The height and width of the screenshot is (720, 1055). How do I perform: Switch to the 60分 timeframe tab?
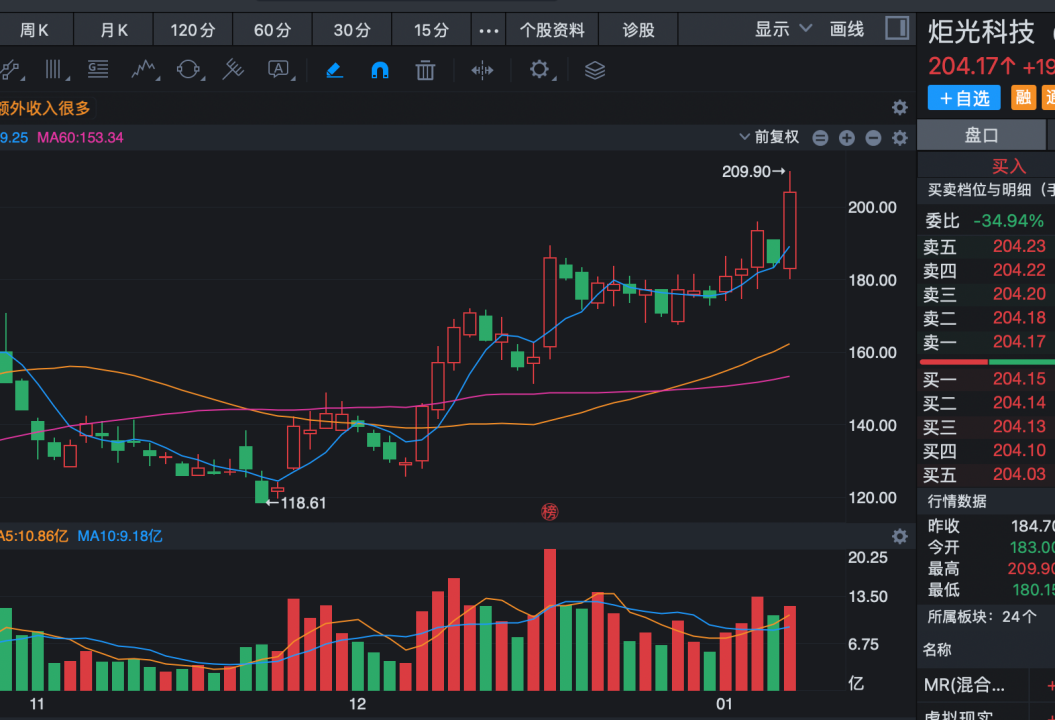[x=272, y=30]
